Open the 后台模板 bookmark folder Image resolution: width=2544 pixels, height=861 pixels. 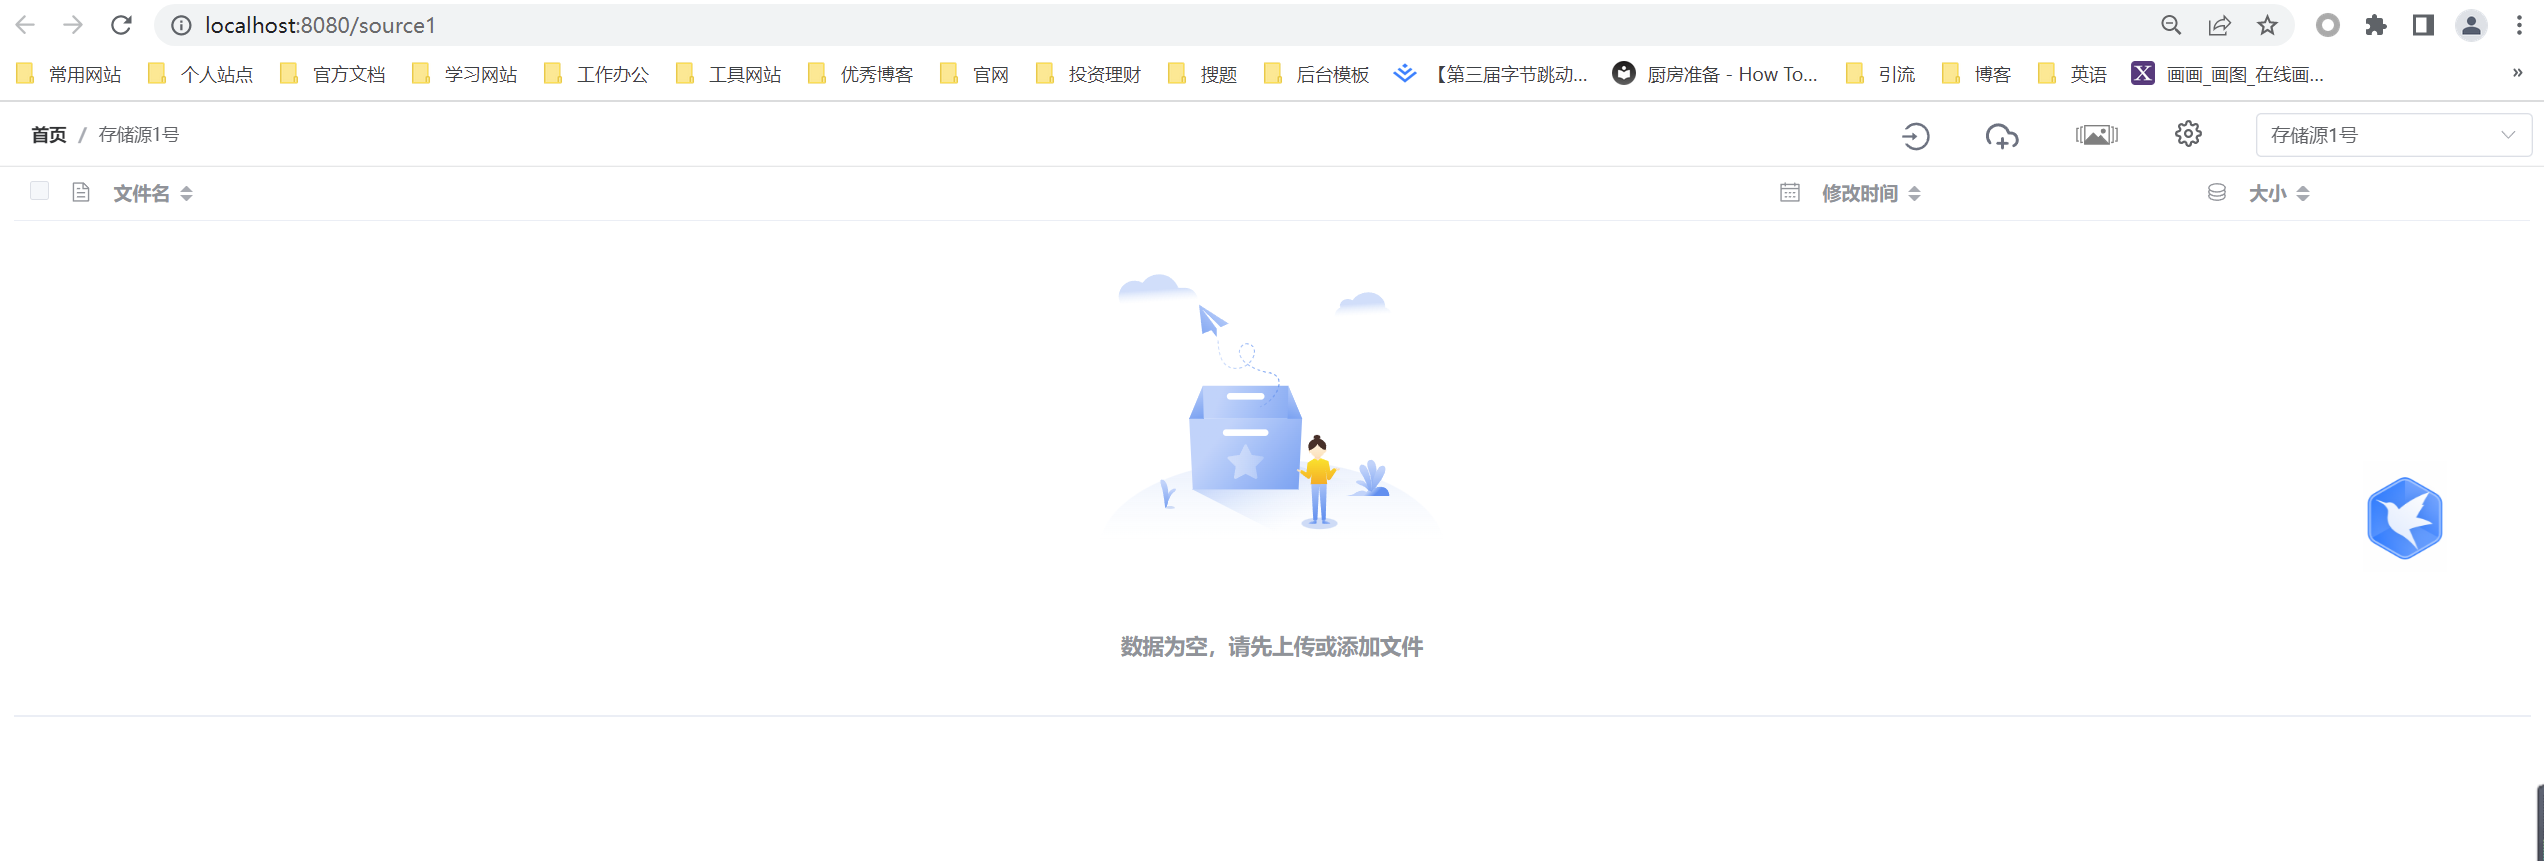[x=1317, y=74]
